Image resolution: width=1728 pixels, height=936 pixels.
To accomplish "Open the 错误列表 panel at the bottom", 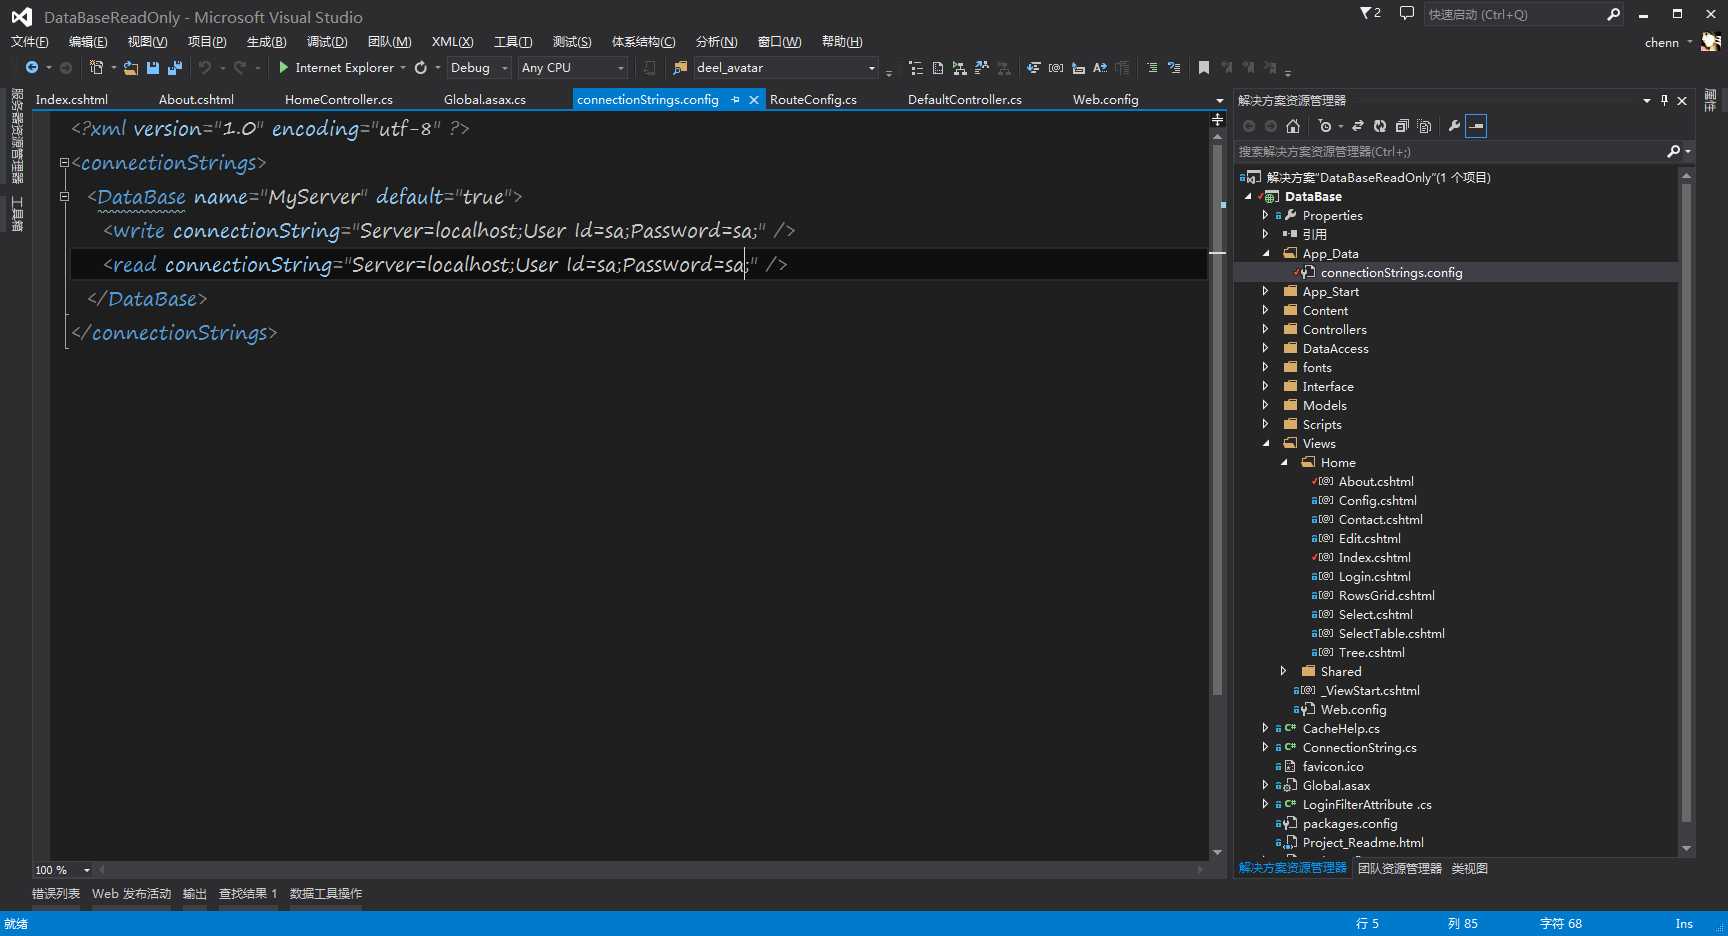I will click(55, 894).
